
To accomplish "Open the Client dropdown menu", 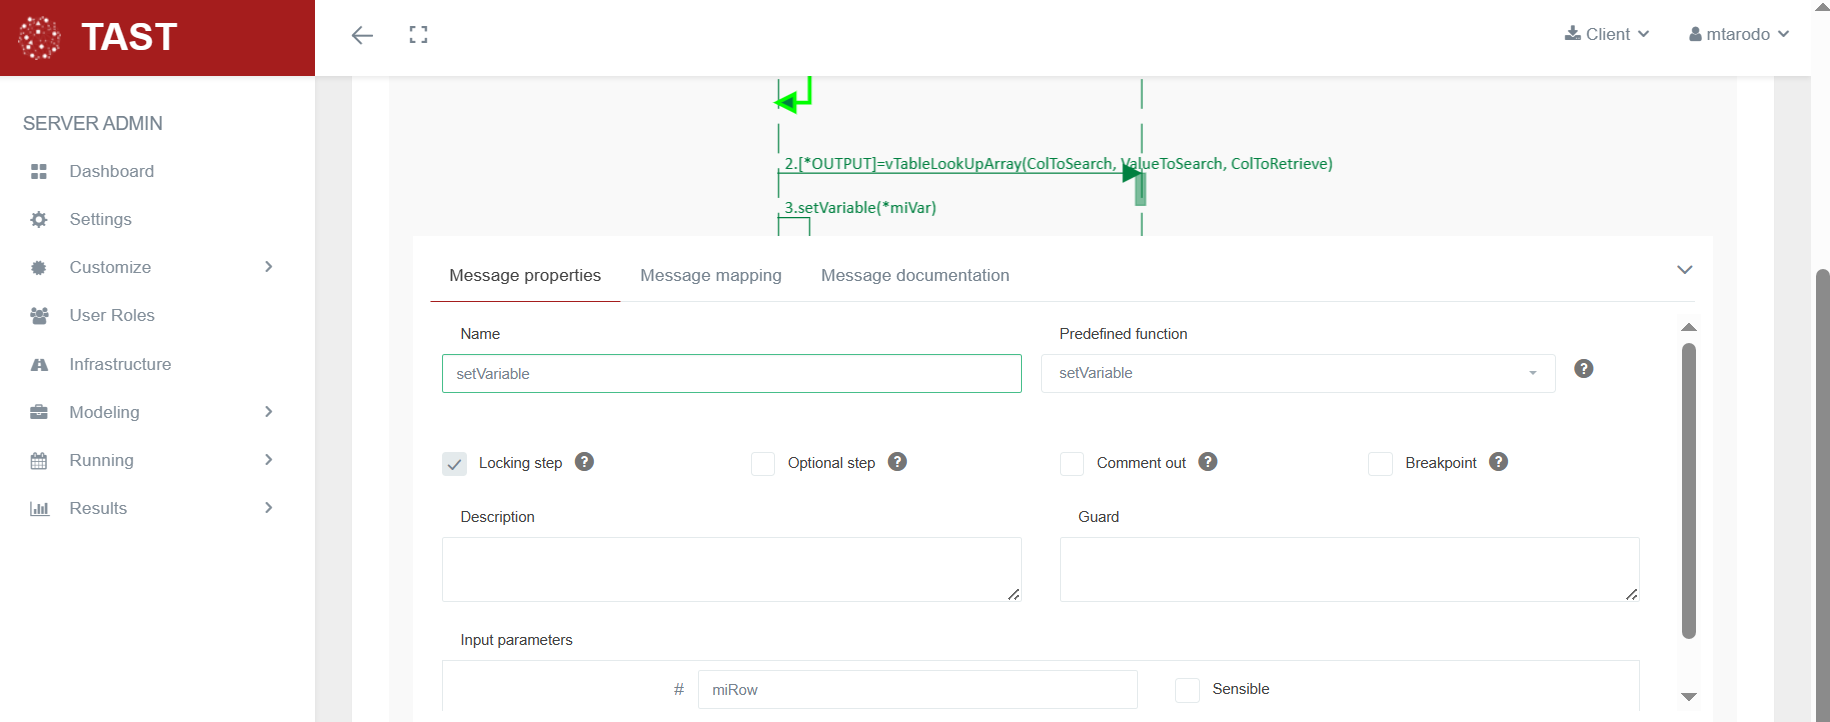I will point(1606,34).
